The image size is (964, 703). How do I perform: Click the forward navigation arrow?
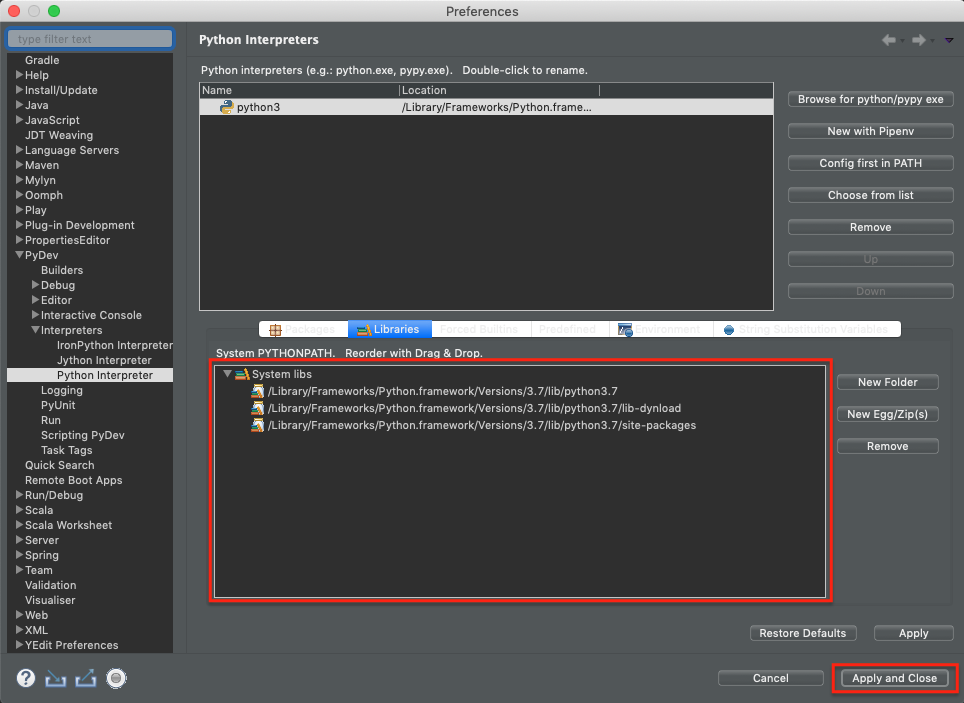pos(919,40)
